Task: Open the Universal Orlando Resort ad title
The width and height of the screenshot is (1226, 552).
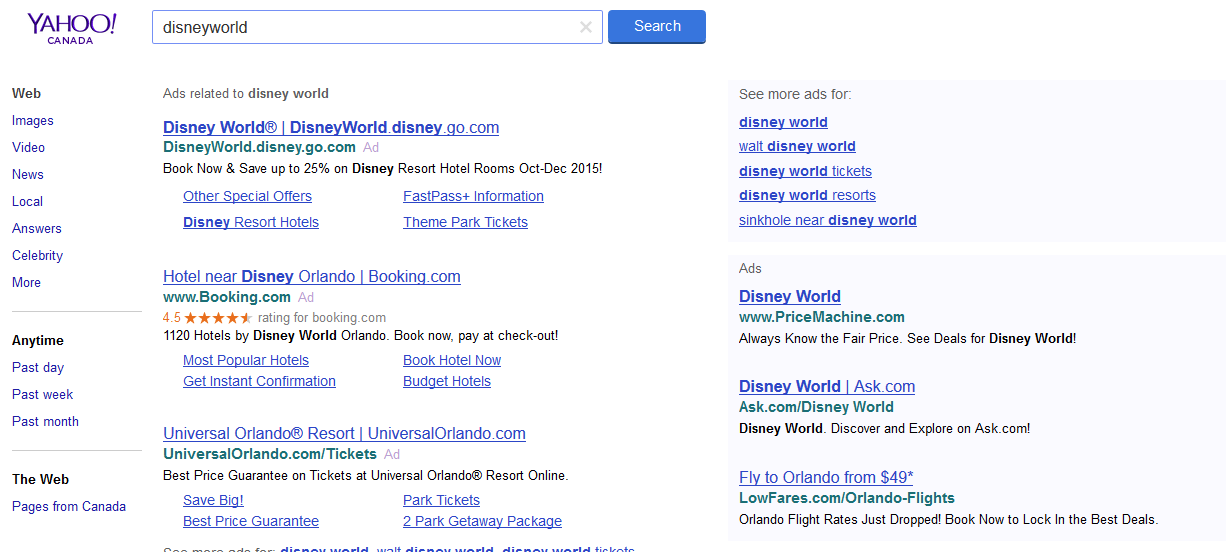Action: [344, 434]
